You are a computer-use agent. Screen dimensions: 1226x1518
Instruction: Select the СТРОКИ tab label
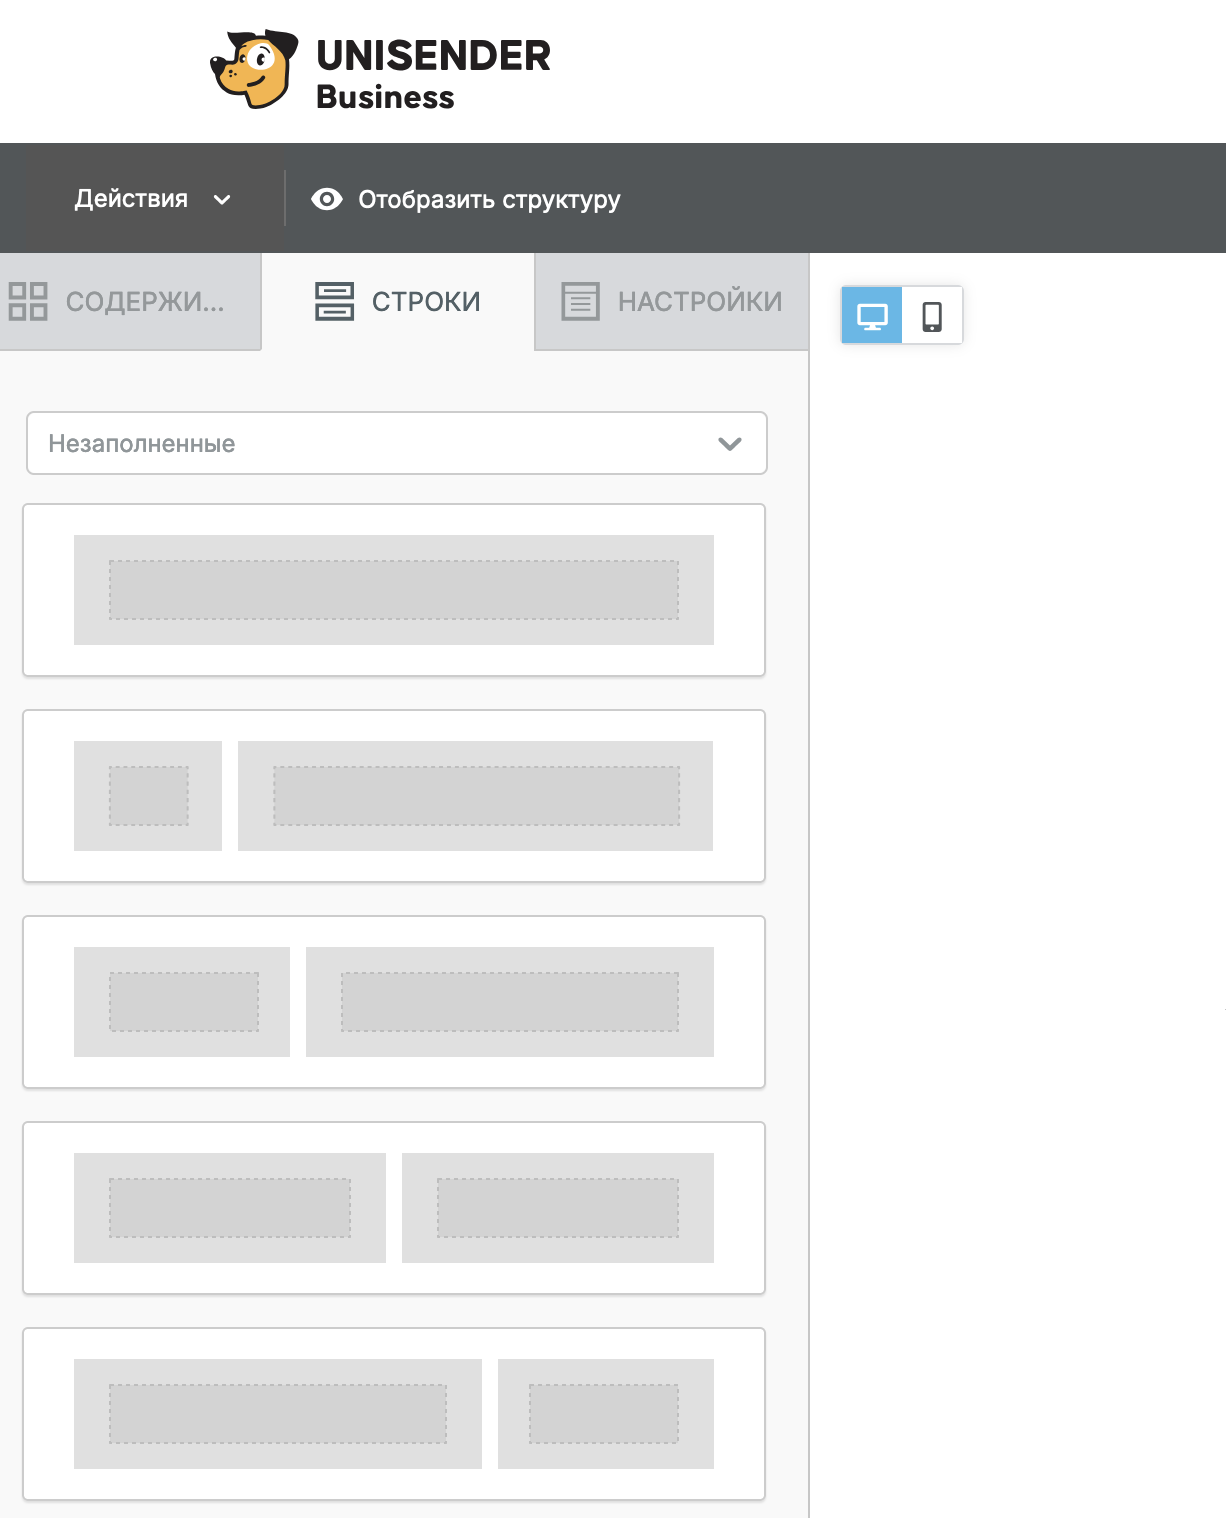(426, 301)
